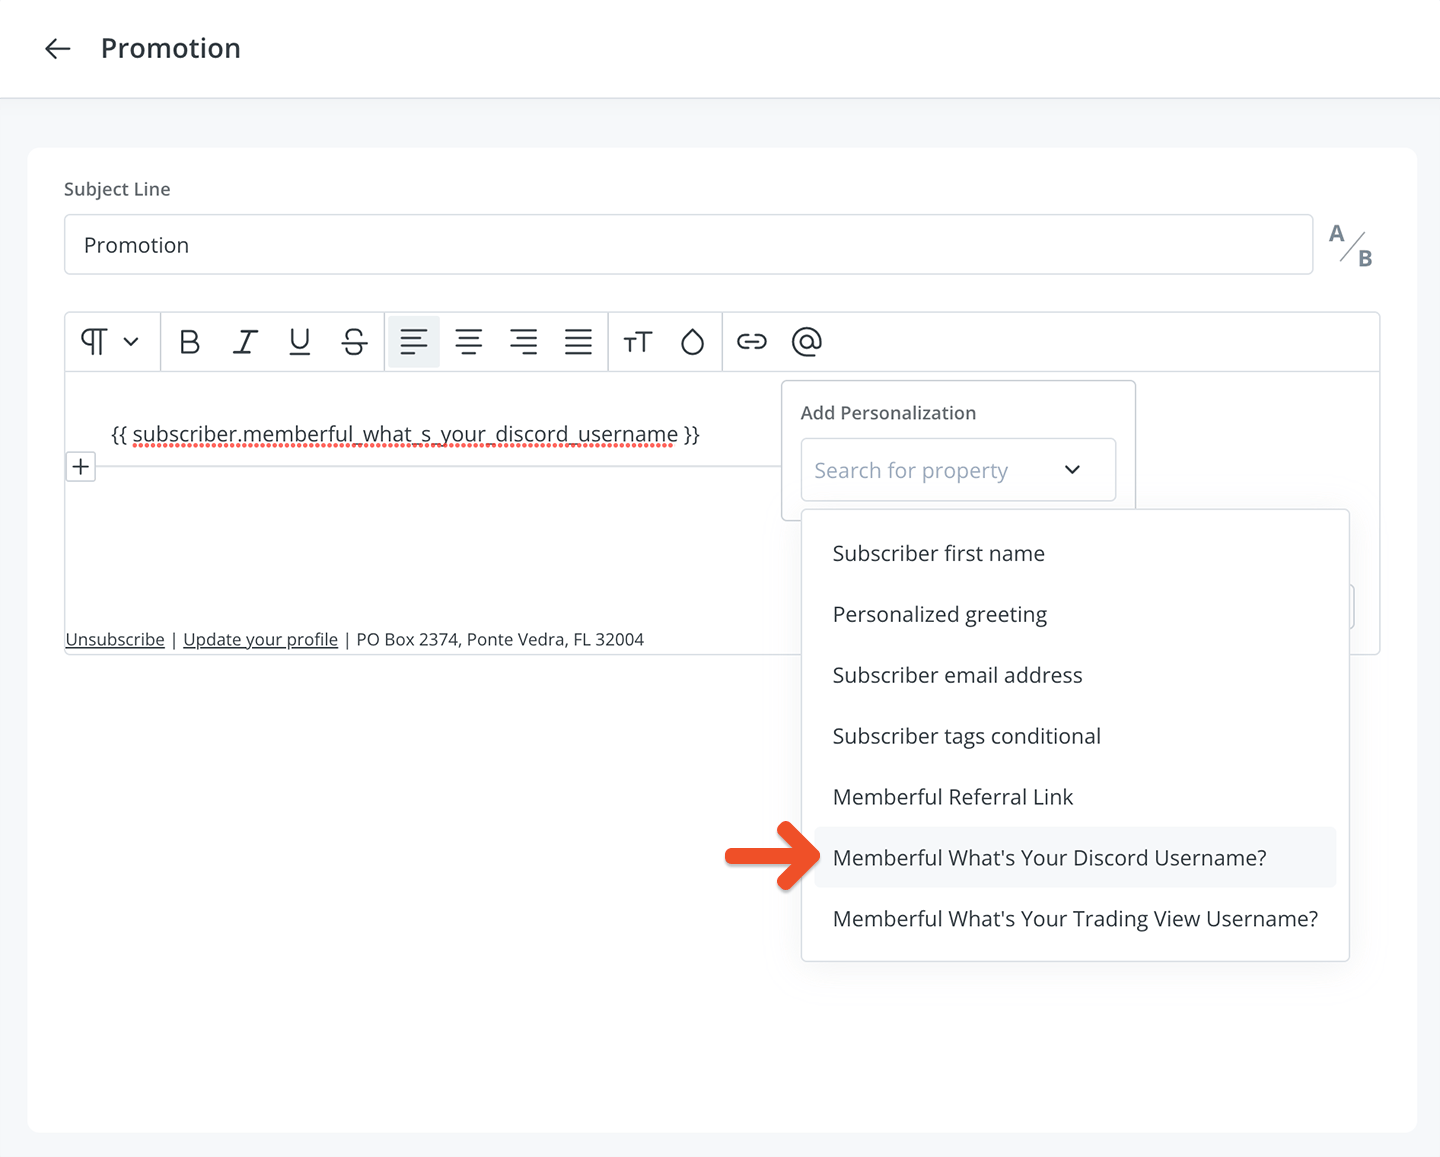Click the Subject Line label

click(117, 189)
